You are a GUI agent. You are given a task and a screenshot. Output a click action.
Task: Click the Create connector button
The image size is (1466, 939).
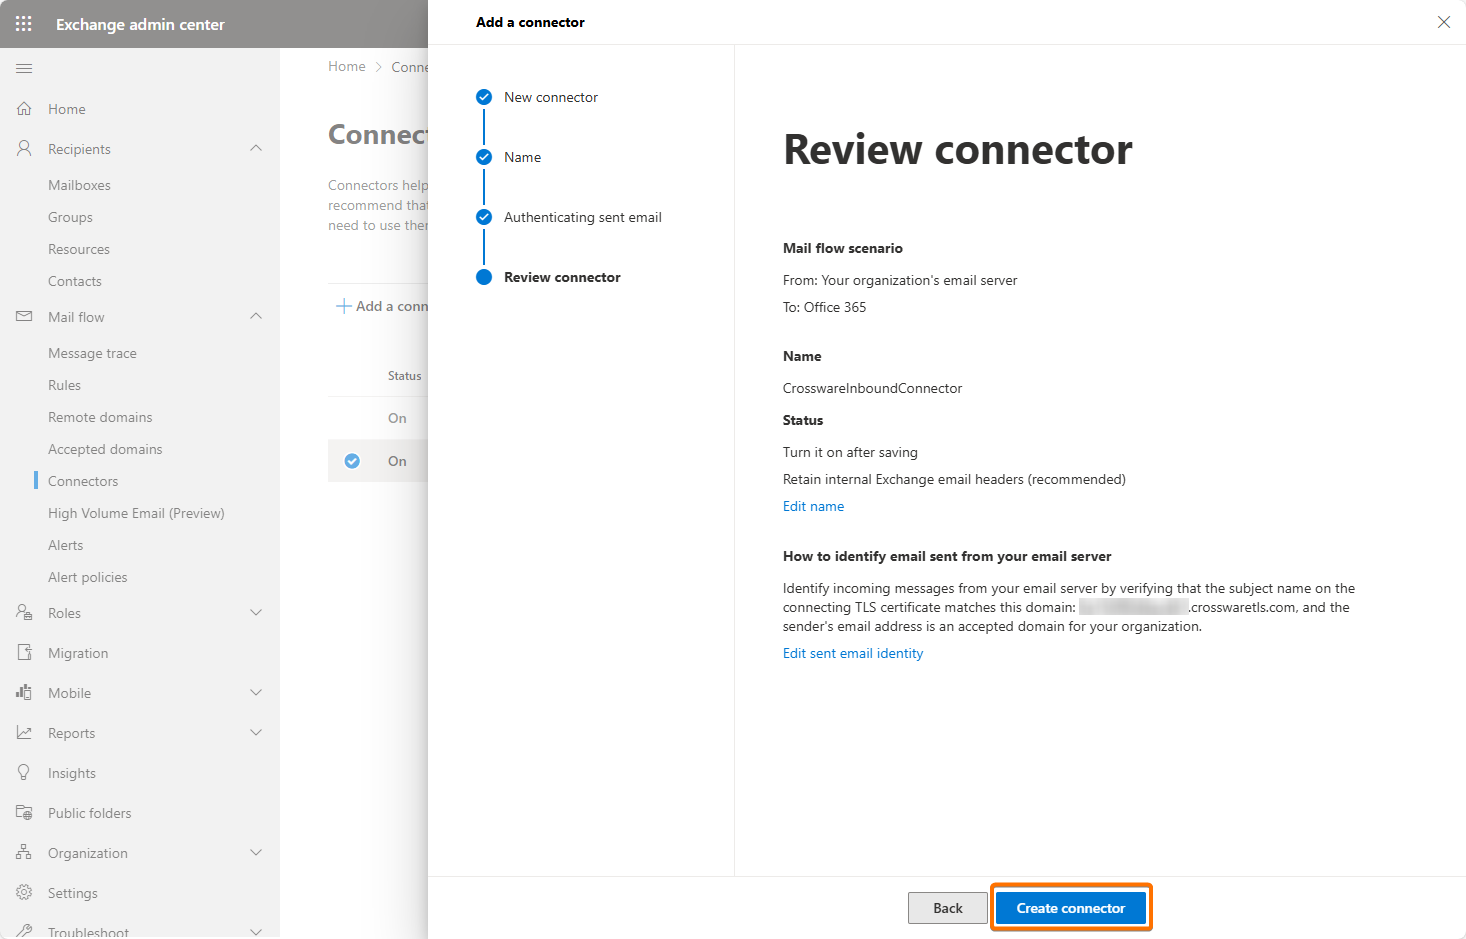tap(1070, 908)
